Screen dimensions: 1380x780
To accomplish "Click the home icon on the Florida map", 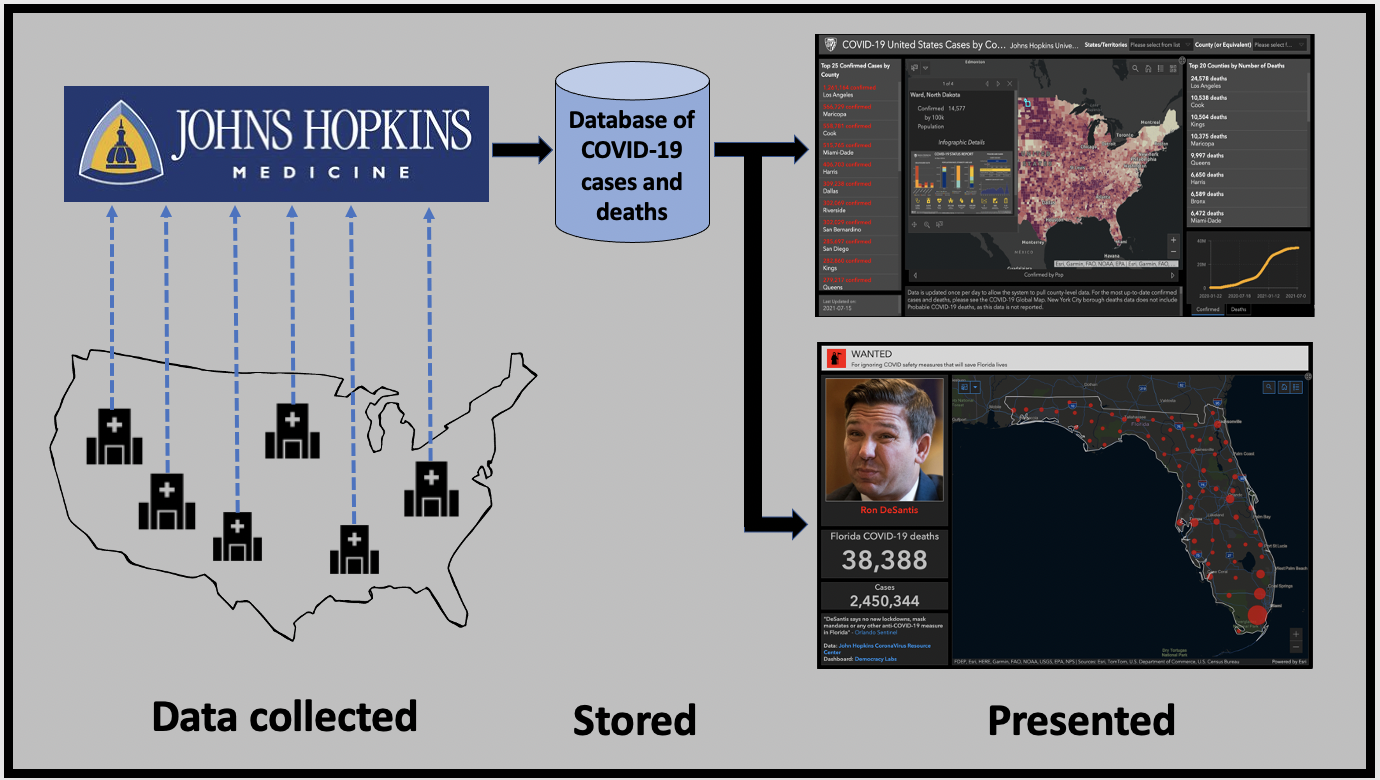I will [1283, 387].
